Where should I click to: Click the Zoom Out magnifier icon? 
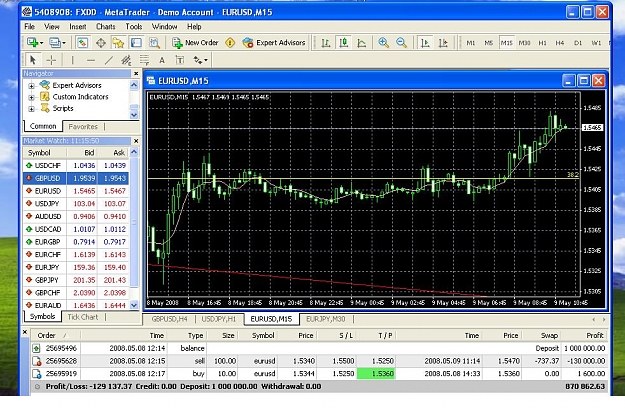[401, 43]
